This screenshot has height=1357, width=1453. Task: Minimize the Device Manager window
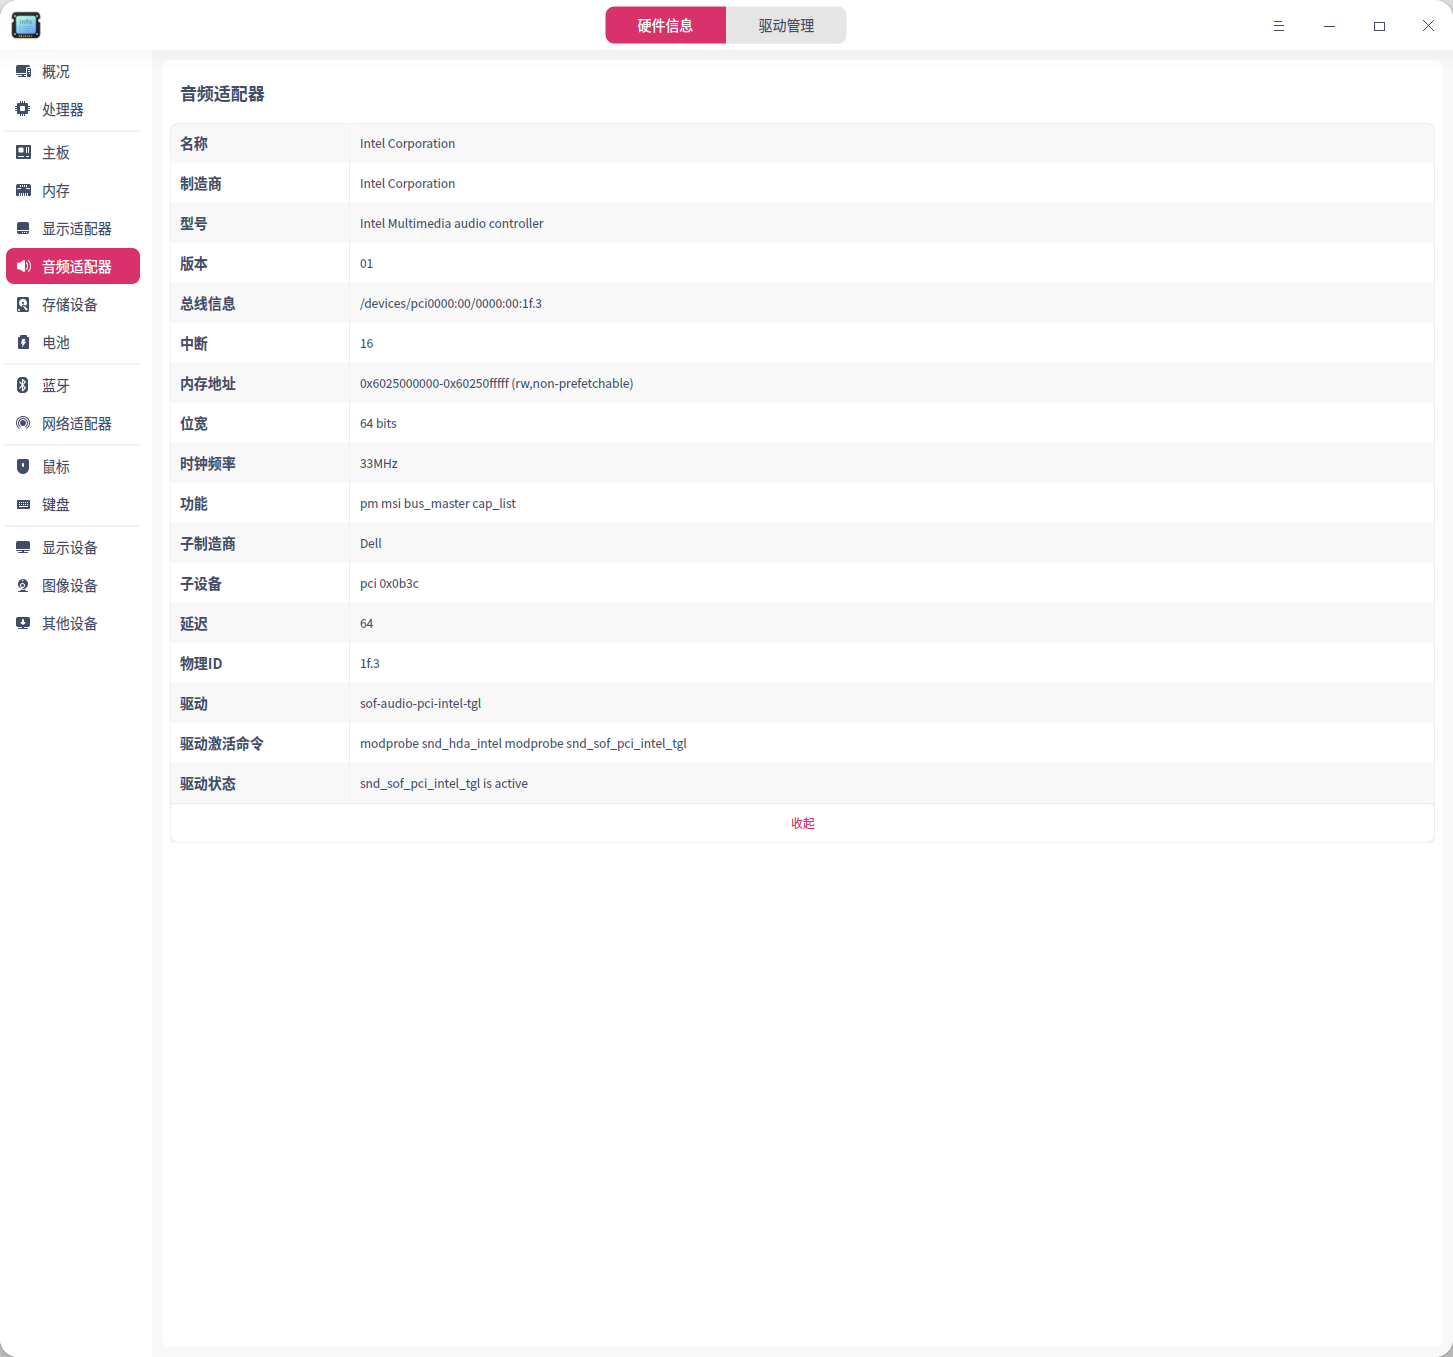tap(1329, 26)
